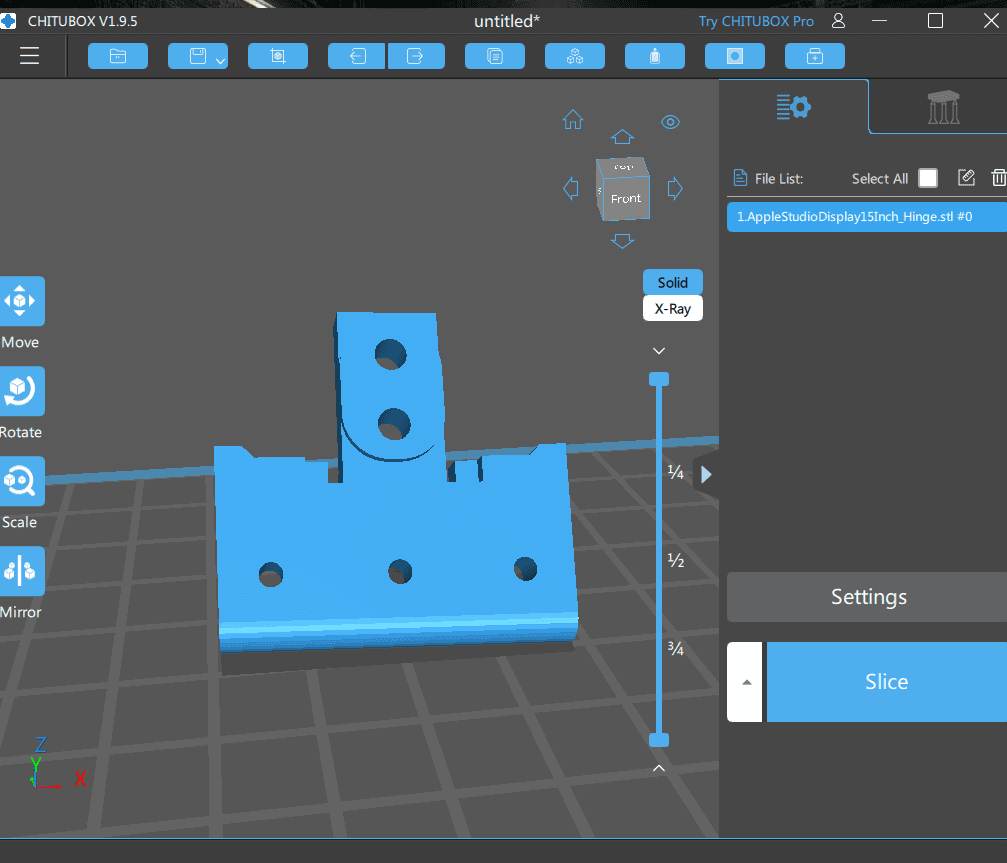Click the top handle of layer slider

[658, 379]
